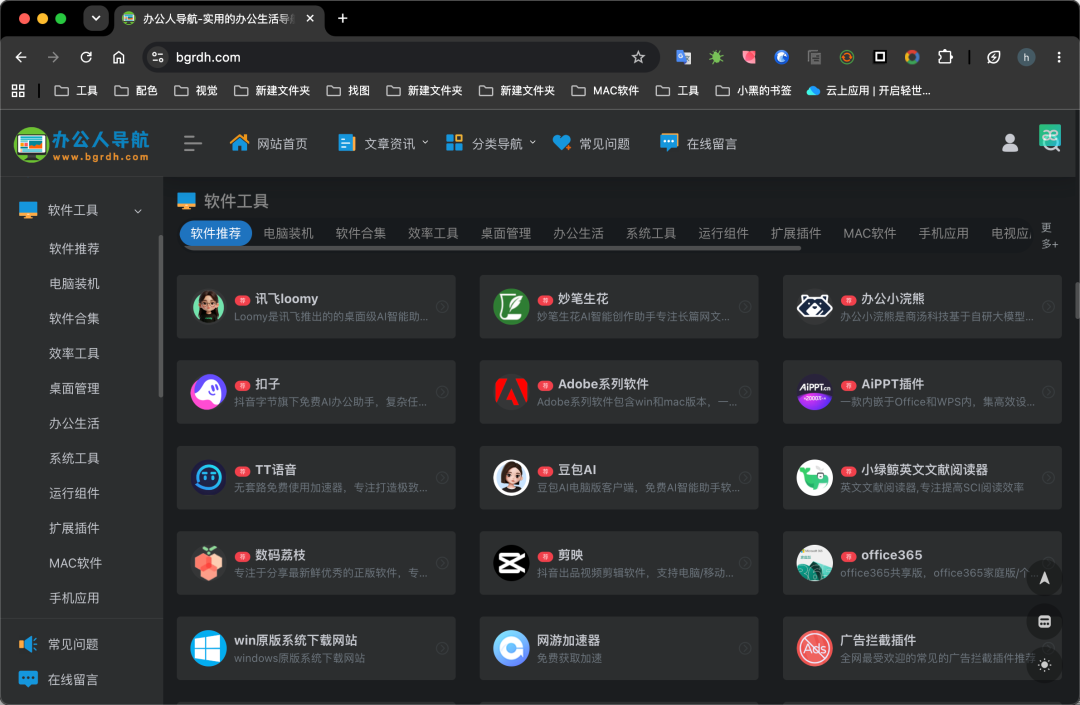Click the Google Translate extension icon

[683, 57]
